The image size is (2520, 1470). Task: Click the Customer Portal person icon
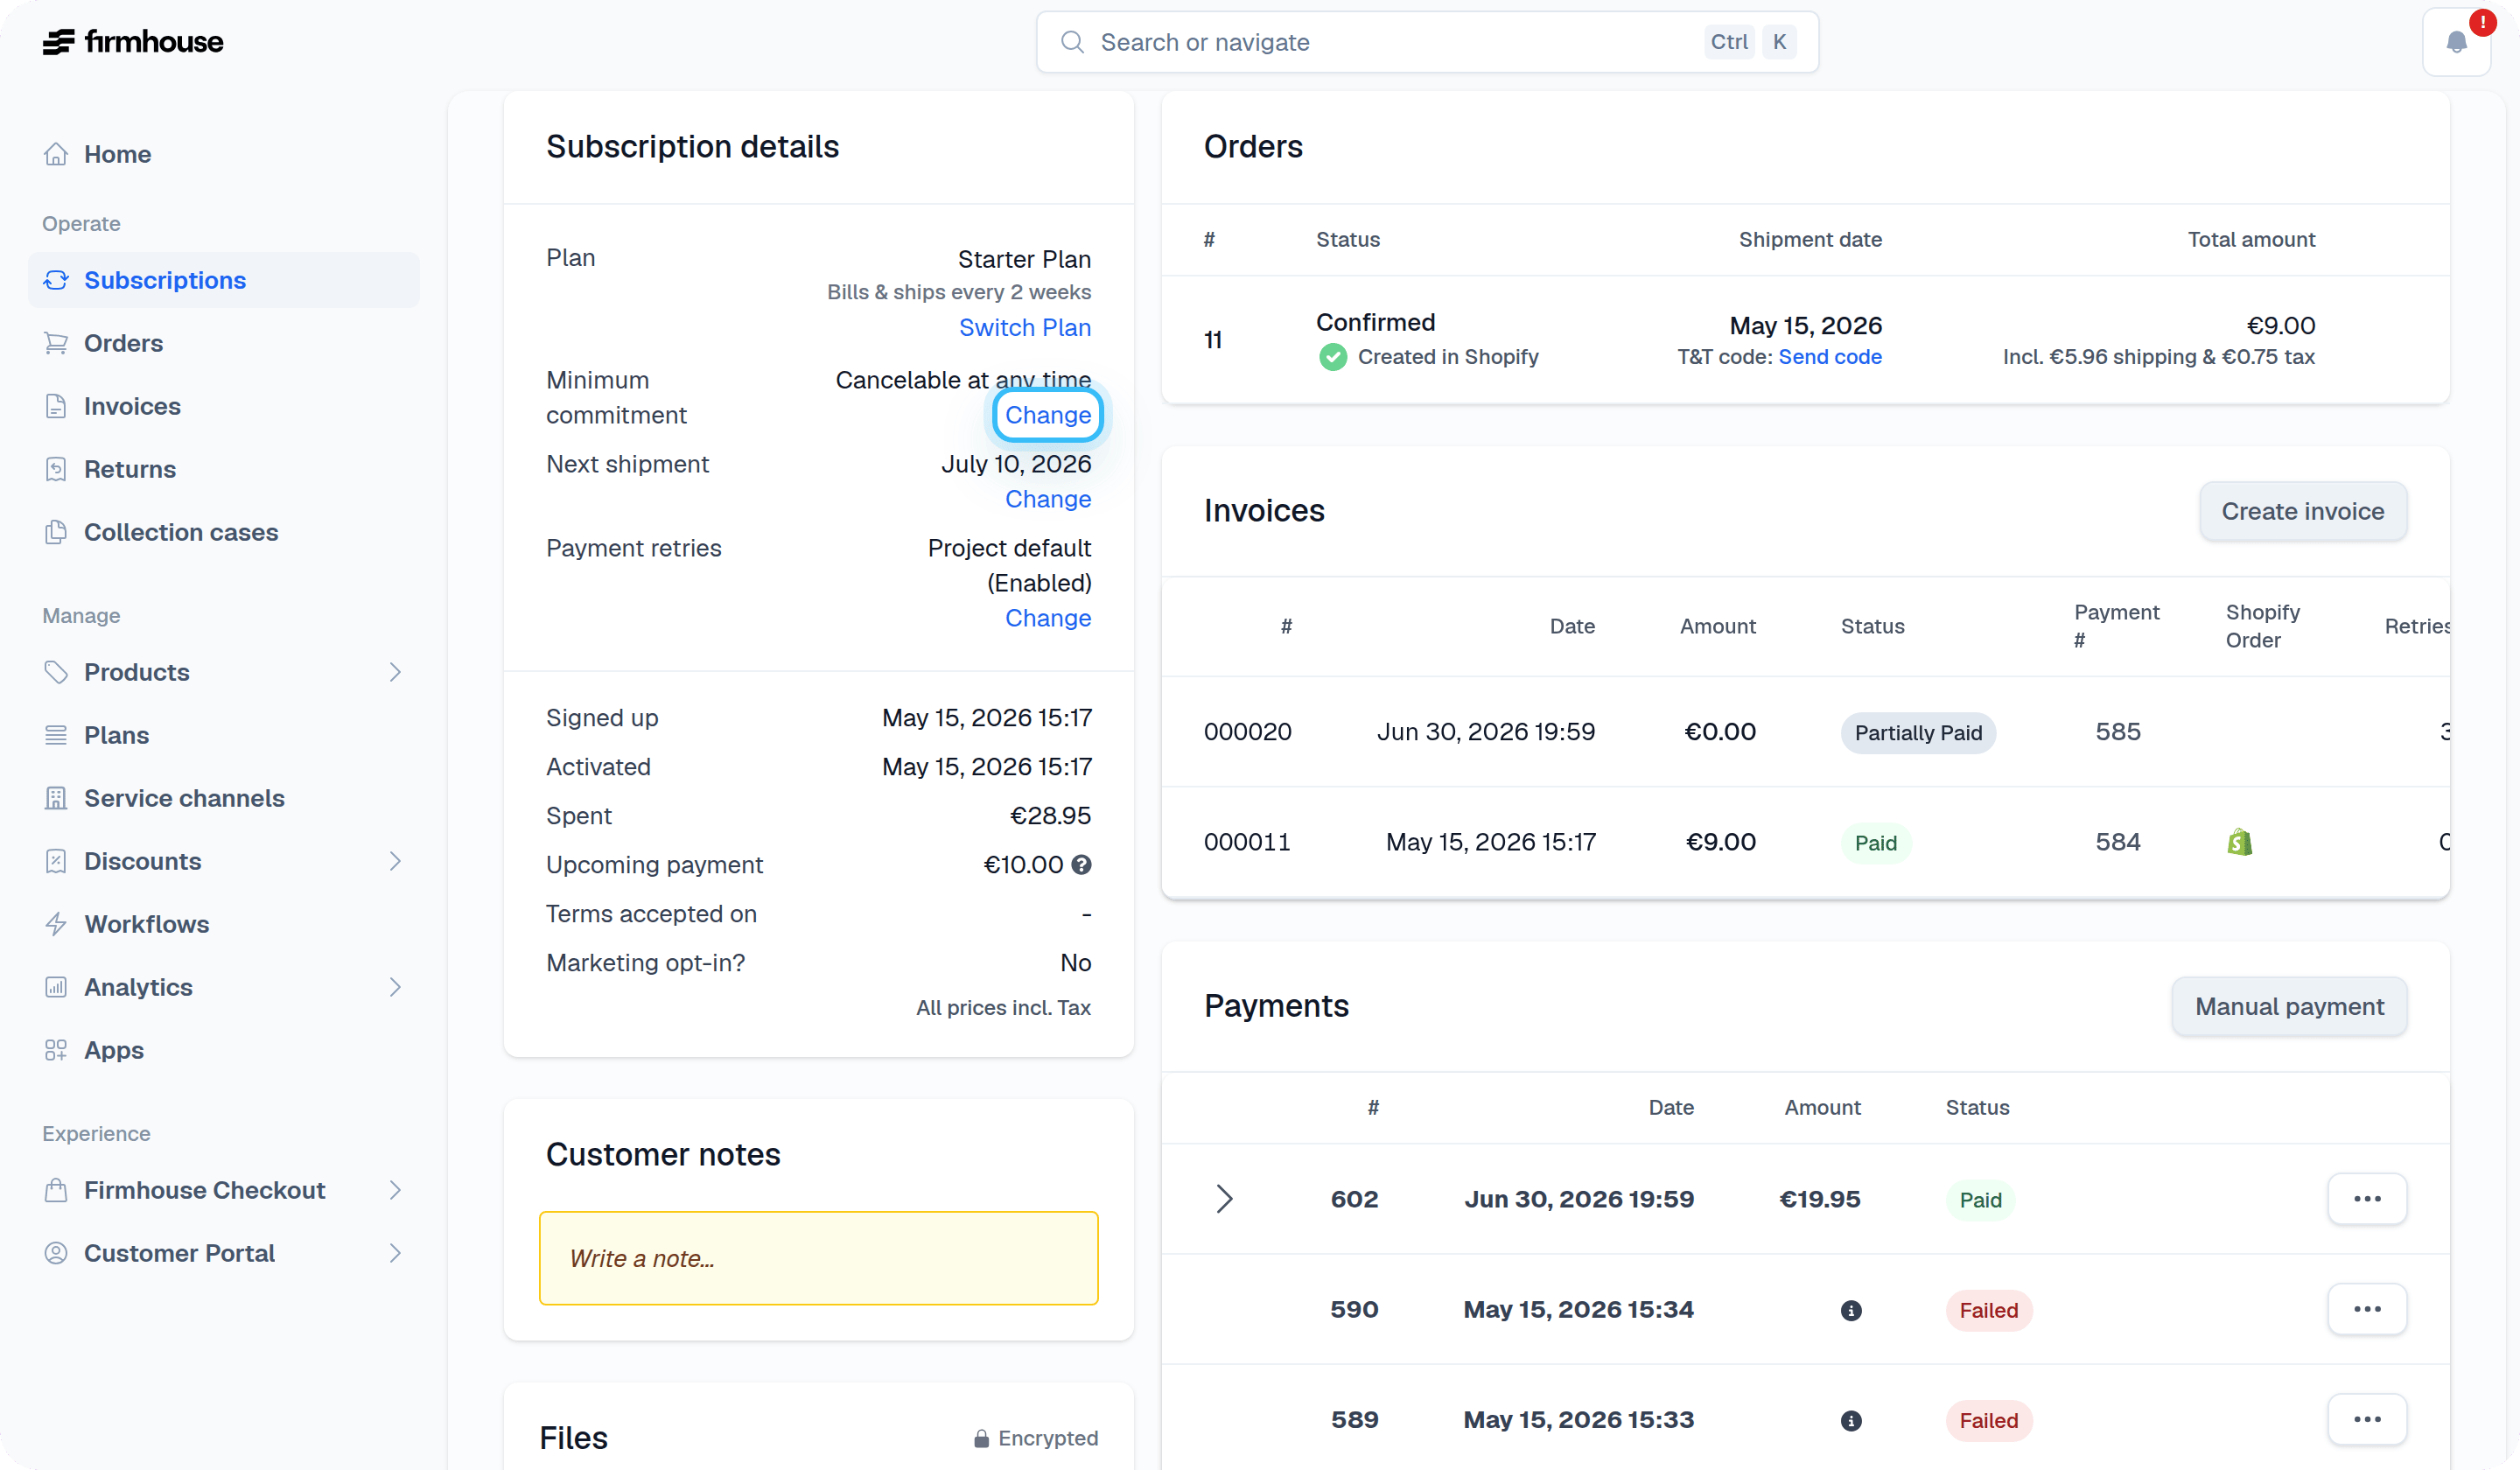pyautogui.click(x=56, y=1253)
